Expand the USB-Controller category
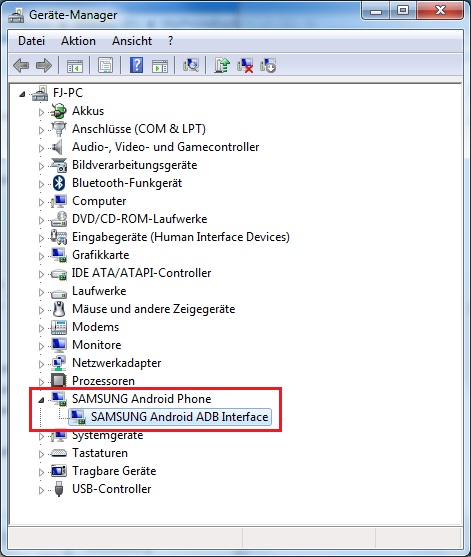The width and height of the screenshot is (471, 557). click(41, 490)
